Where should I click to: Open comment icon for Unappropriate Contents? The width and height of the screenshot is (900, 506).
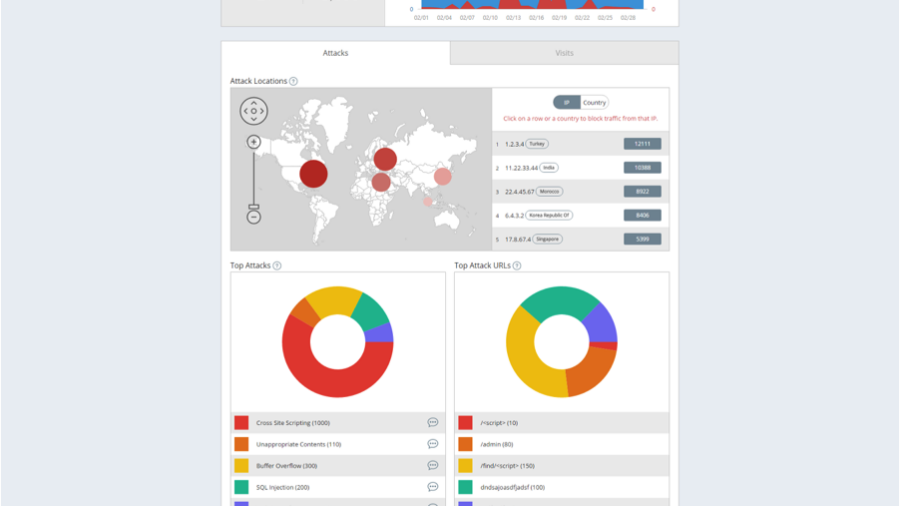coord(433,444)
